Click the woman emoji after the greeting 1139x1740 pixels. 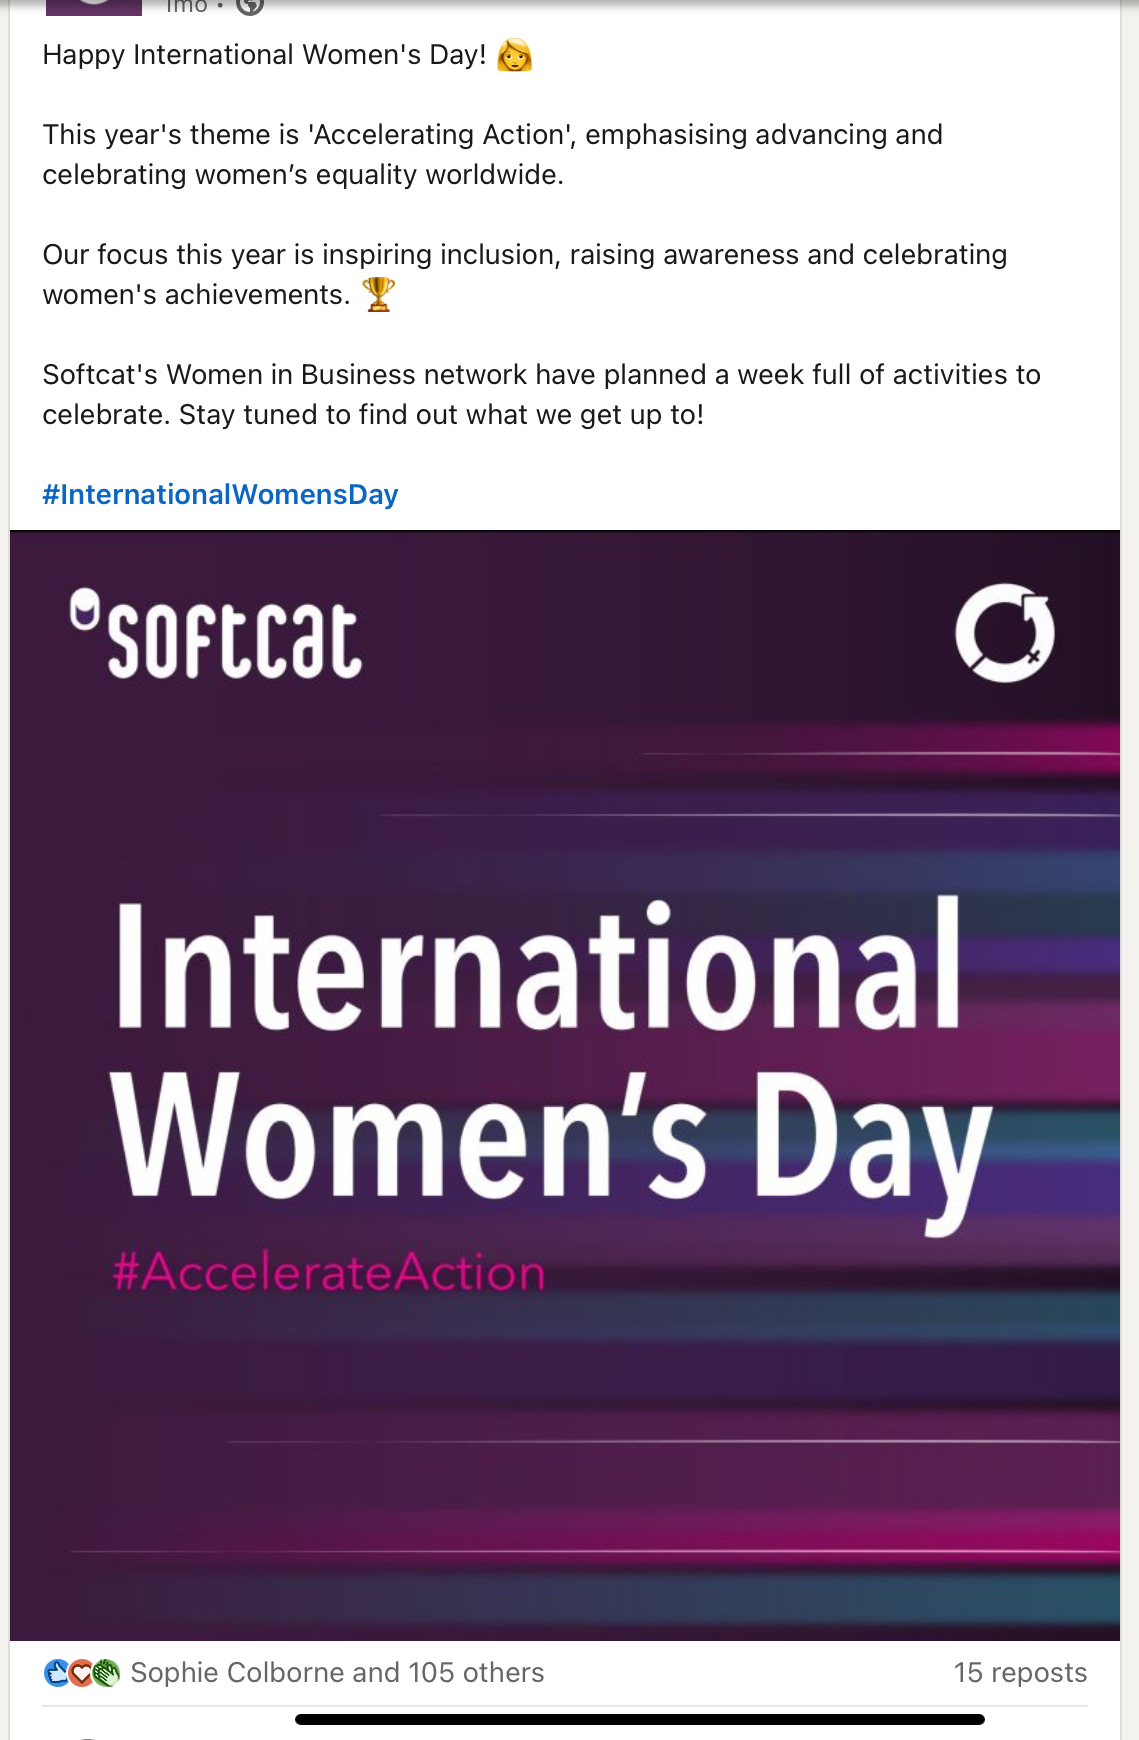tap(514, 55)
